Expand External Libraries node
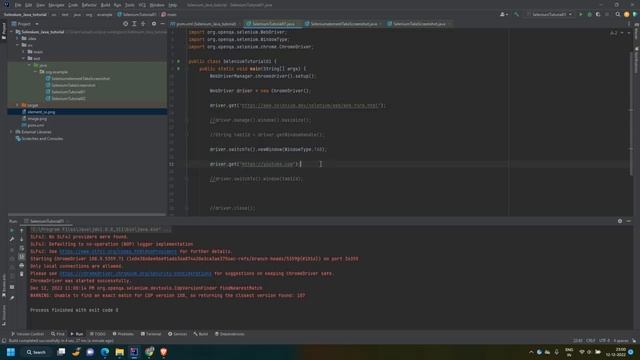Image resolution: width=640 pixels, height=360 pixels. pyautogui.click(x=11, y=132)
